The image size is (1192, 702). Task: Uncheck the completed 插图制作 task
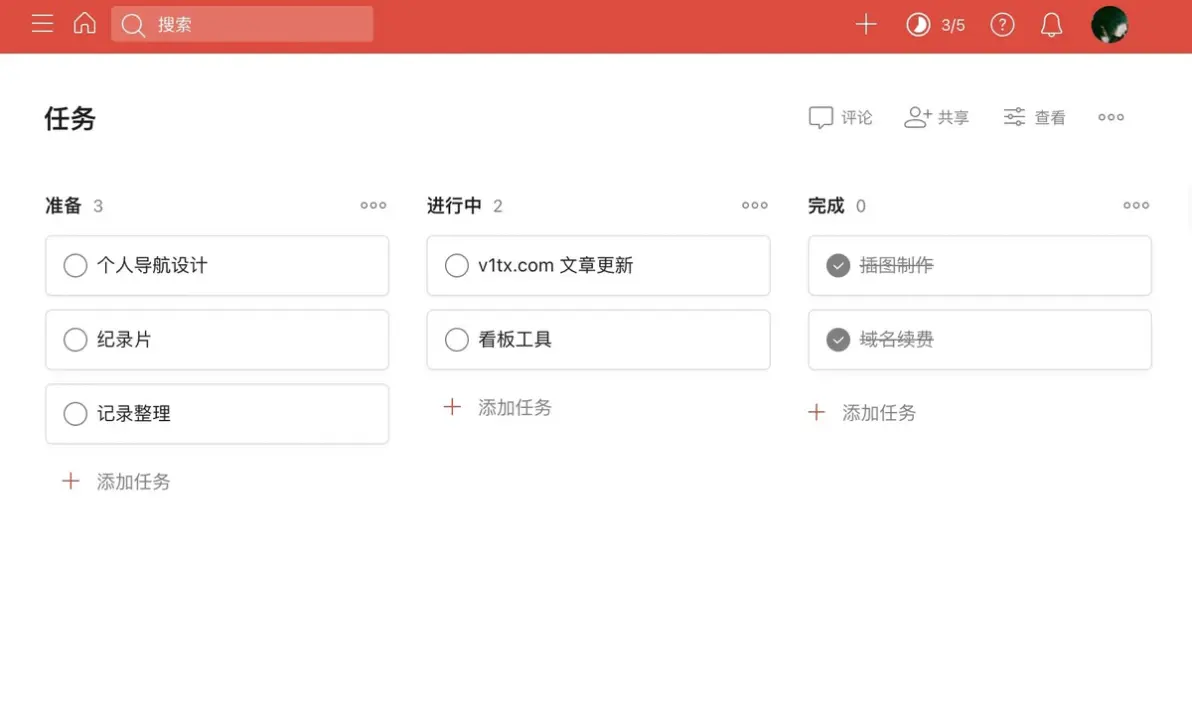click(838, 265)
